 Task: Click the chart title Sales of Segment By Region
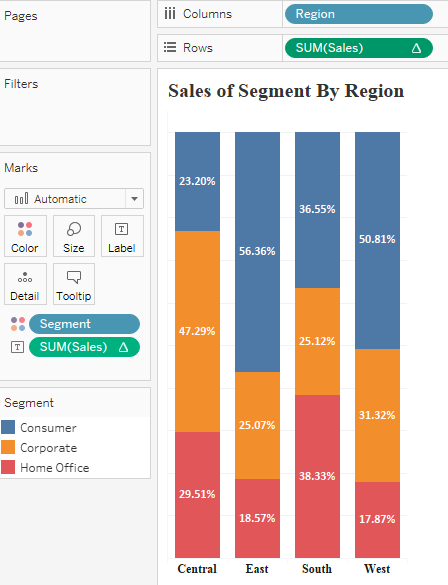pos(286,91)
